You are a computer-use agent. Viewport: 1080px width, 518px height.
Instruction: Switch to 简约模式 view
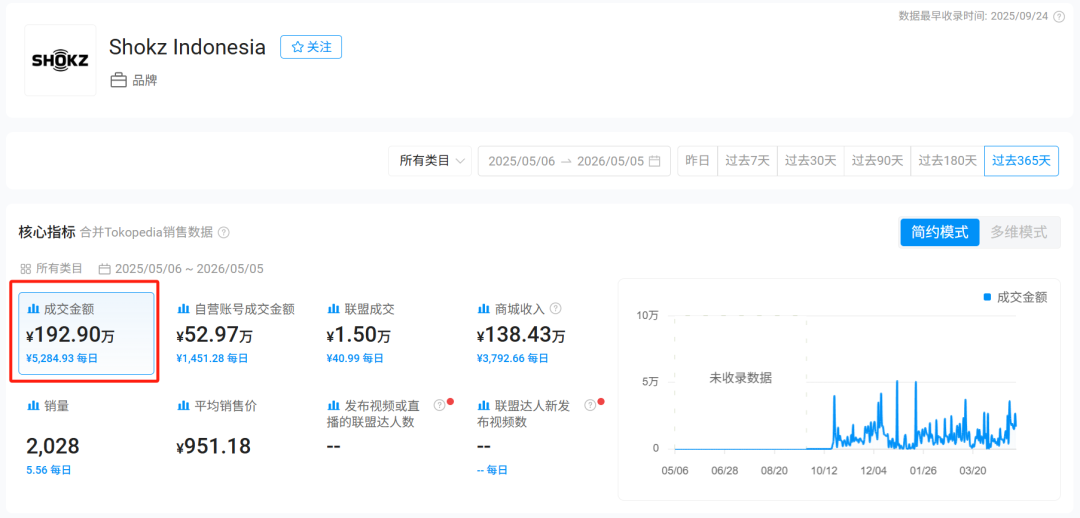[x=939, y=232]
